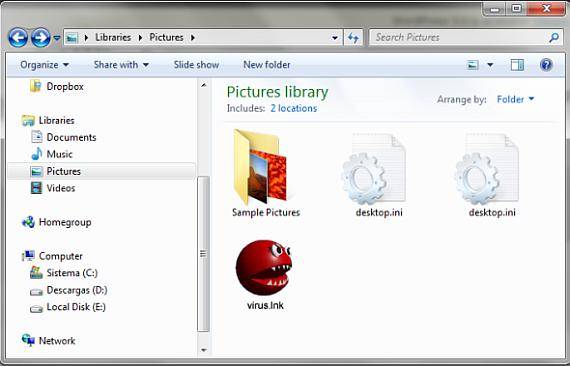This screenshot has height=366, width=570.
Task: Click Slide show in toolbar
Action: click(196, 65)
